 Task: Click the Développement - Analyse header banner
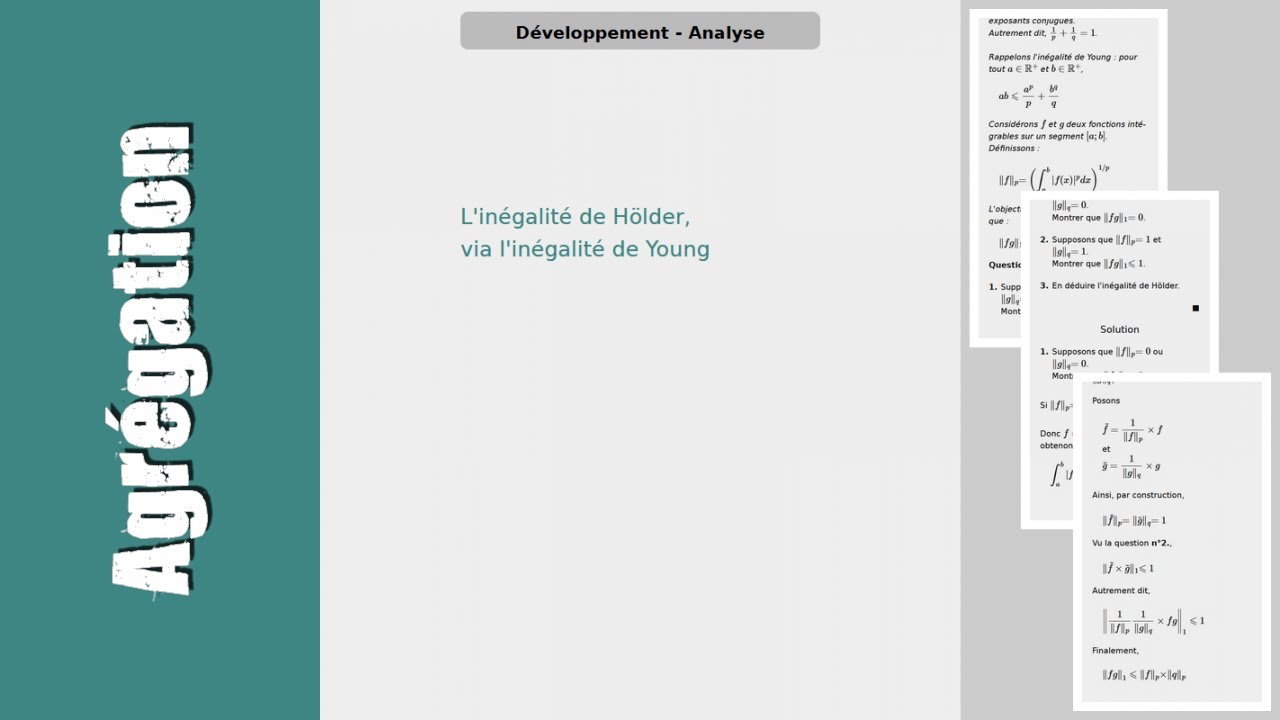pyautogui.click(x=640, y=32)
